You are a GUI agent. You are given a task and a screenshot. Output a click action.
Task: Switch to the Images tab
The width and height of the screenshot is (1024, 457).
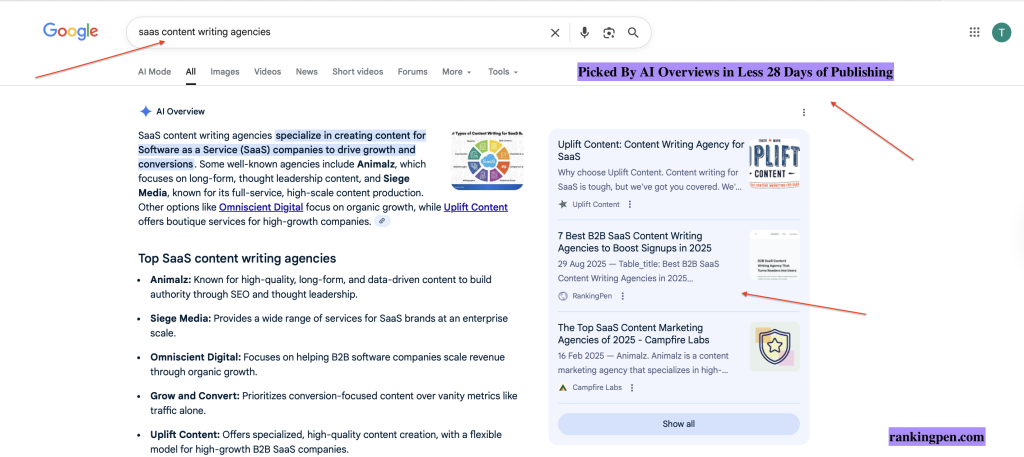click(225, 72)
